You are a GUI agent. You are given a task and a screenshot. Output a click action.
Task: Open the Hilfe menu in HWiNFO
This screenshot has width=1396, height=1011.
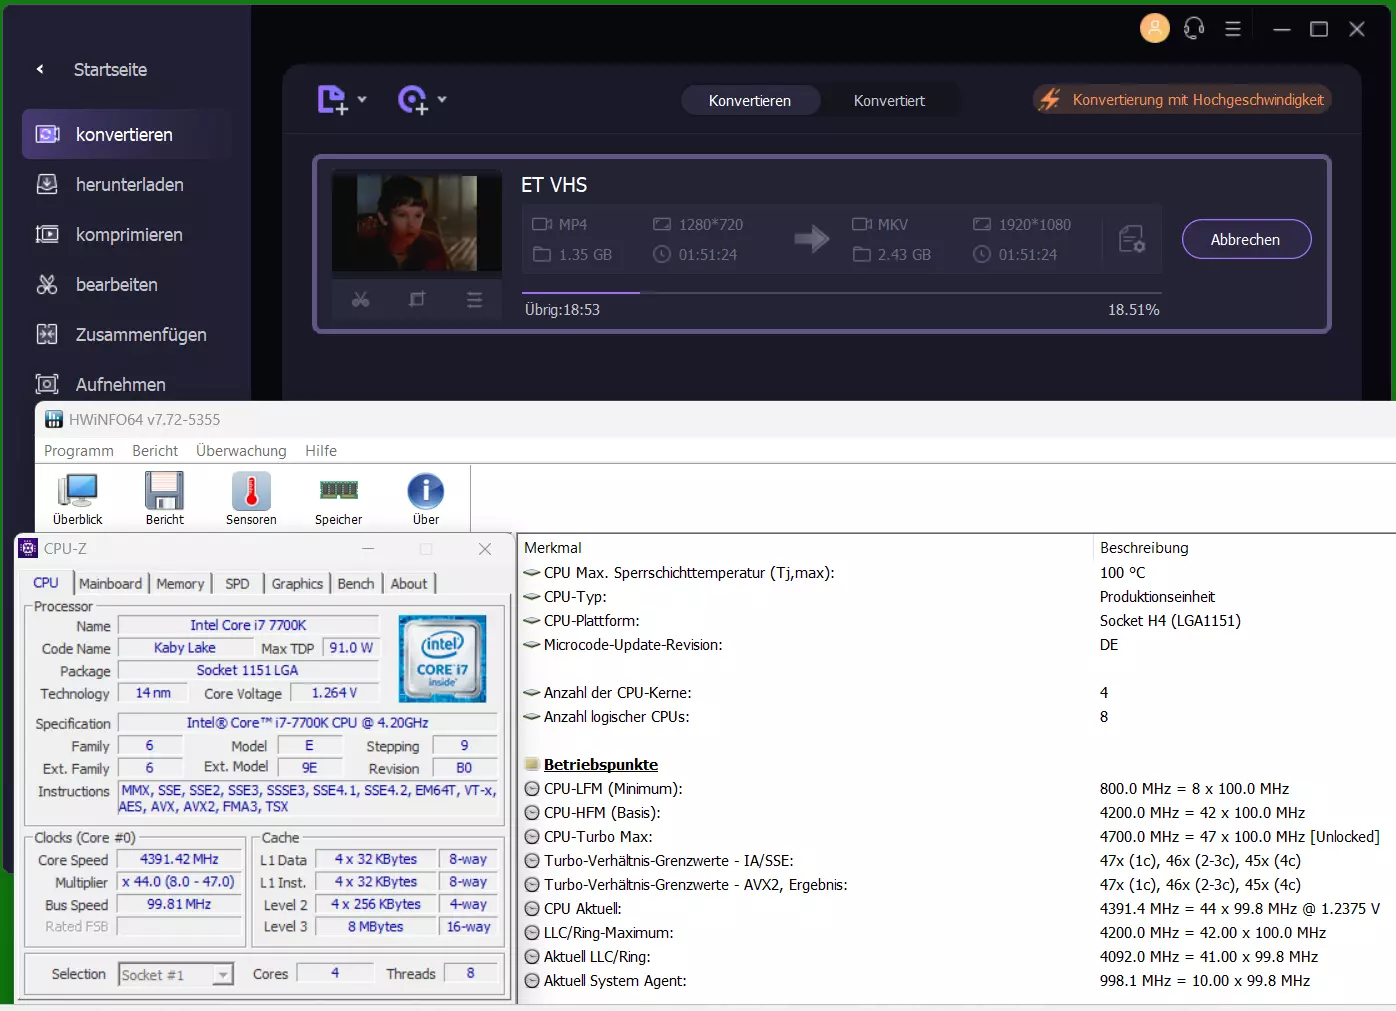coord(321,451)
